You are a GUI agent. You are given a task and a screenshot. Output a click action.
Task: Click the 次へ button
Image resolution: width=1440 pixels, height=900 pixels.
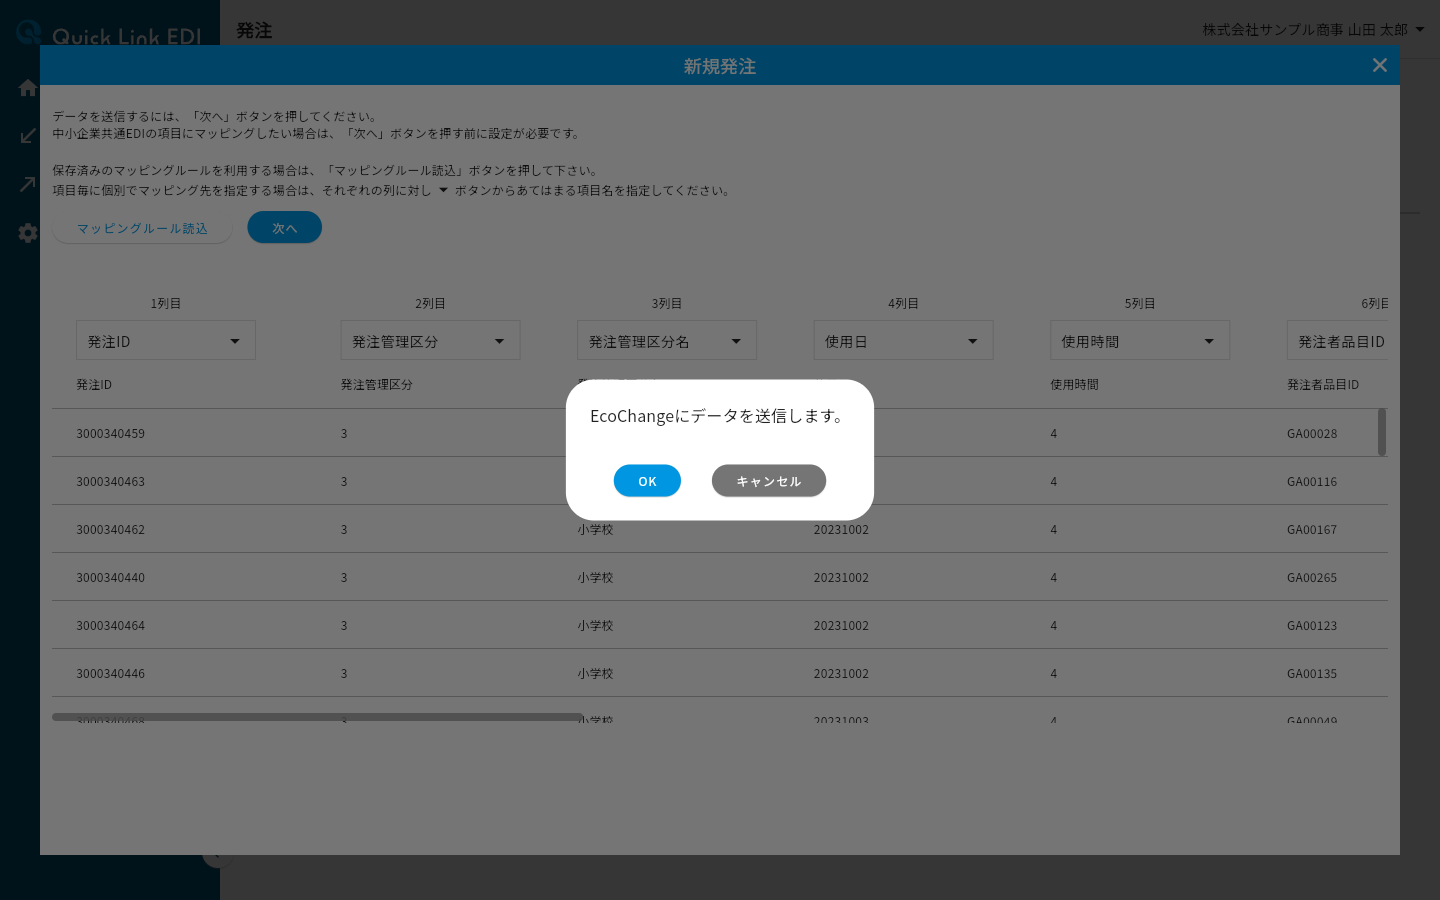point(285,228)
